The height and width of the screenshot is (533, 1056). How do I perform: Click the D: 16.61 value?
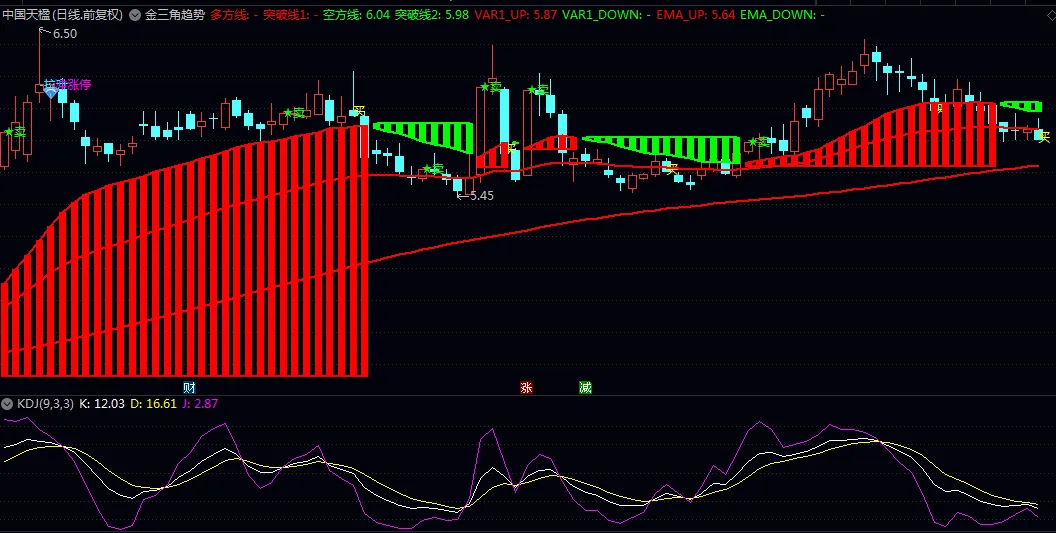153,404
